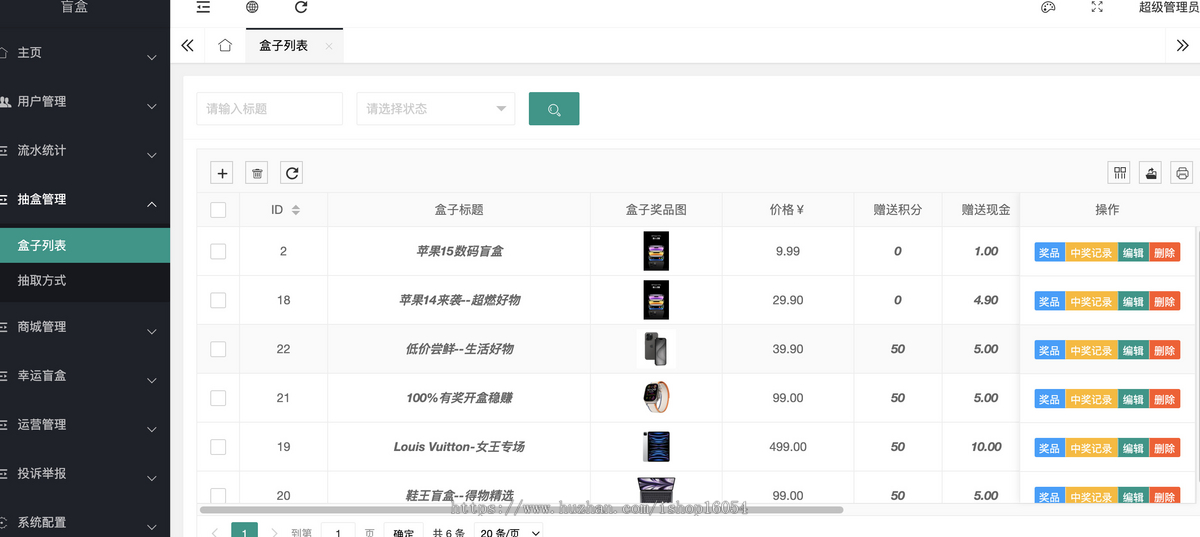1200x537 pixels.
Task: Open 苹果14来袭 prize image
Action: (x=656, y=300)
